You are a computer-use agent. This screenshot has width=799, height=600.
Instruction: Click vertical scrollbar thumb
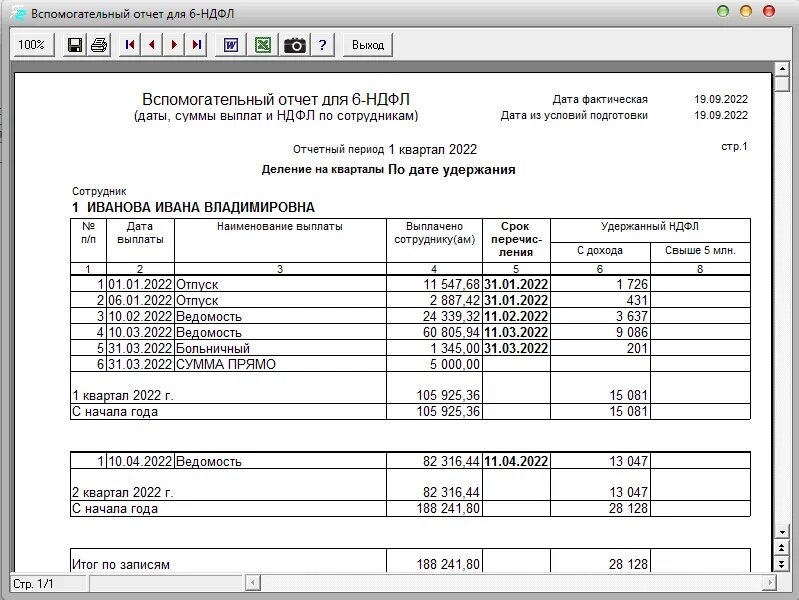tap(782, 83)
